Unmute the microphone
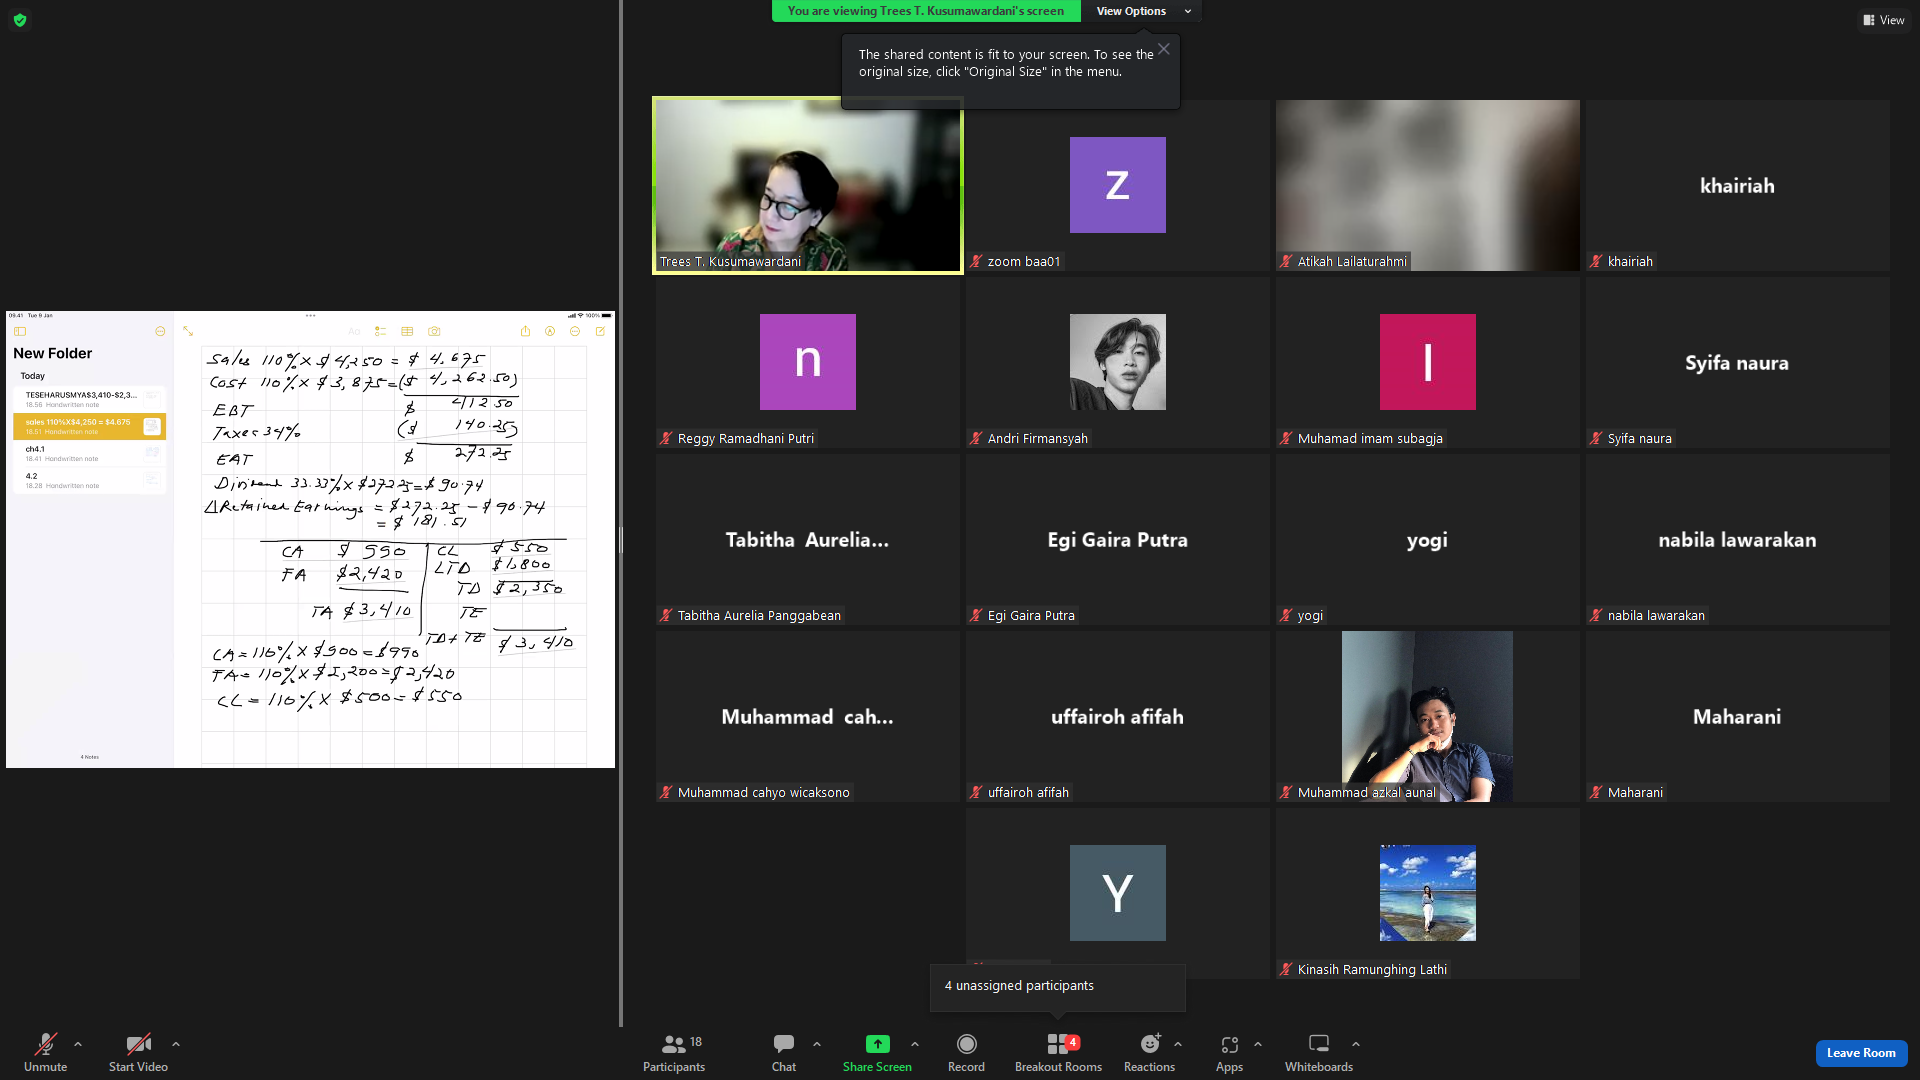The width and height of the screenshot is (1920, 1080). point(46,1053)
